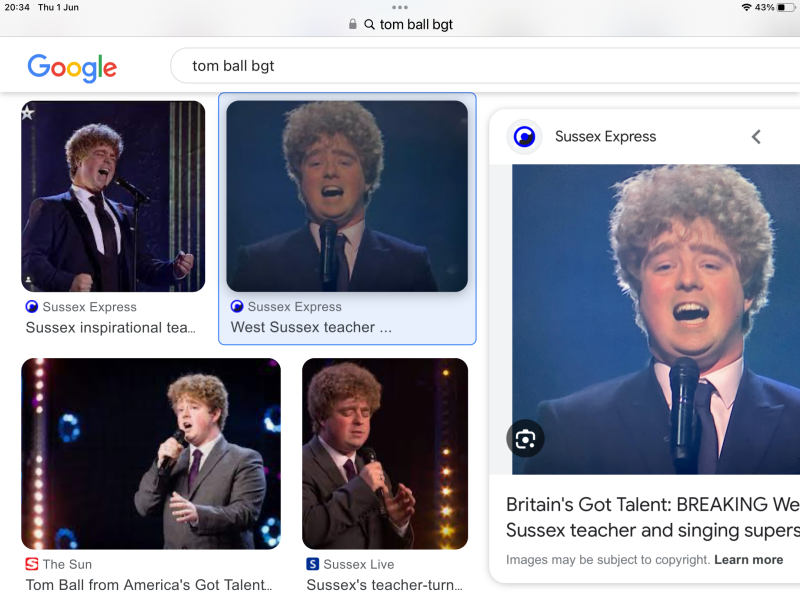Open the 'West Sussex teacher' selected image thumbnail
The height and width of the screenshot is (600, 800).
[347, 196]
